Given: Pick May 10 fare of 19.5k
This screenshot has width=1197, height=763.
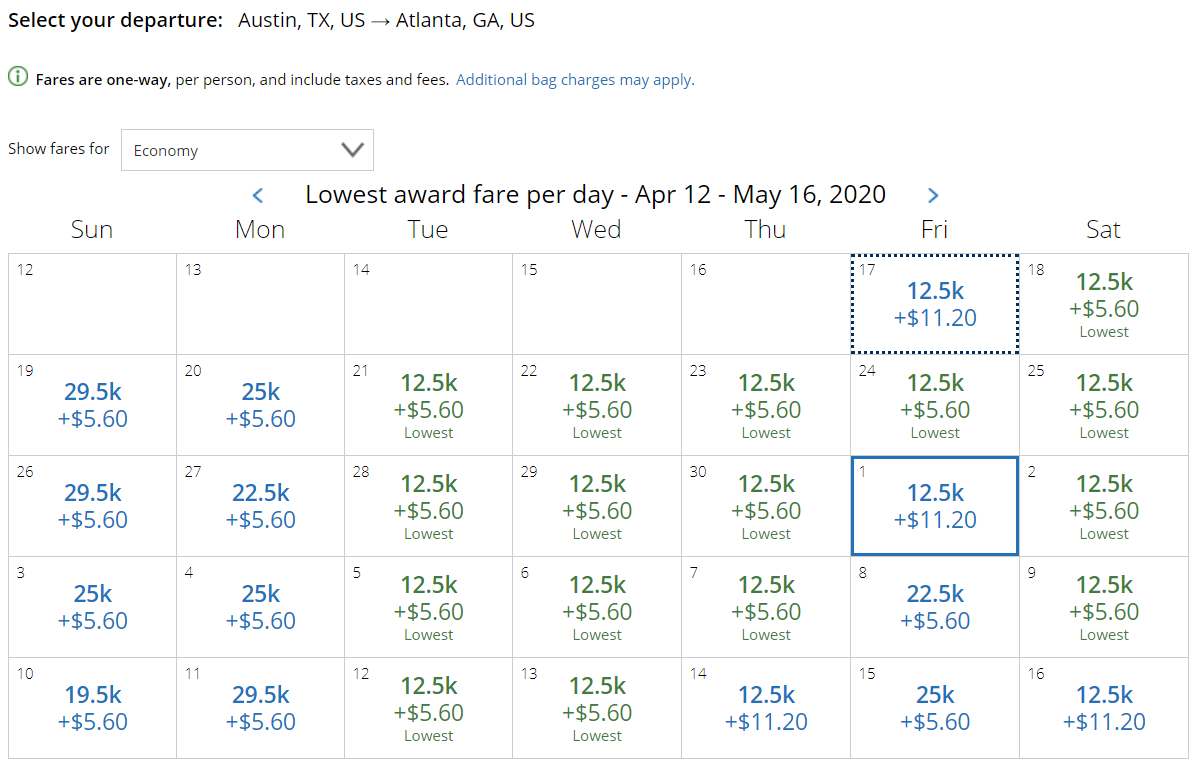Looking at the screenshot, I should (x=92, y=708).
